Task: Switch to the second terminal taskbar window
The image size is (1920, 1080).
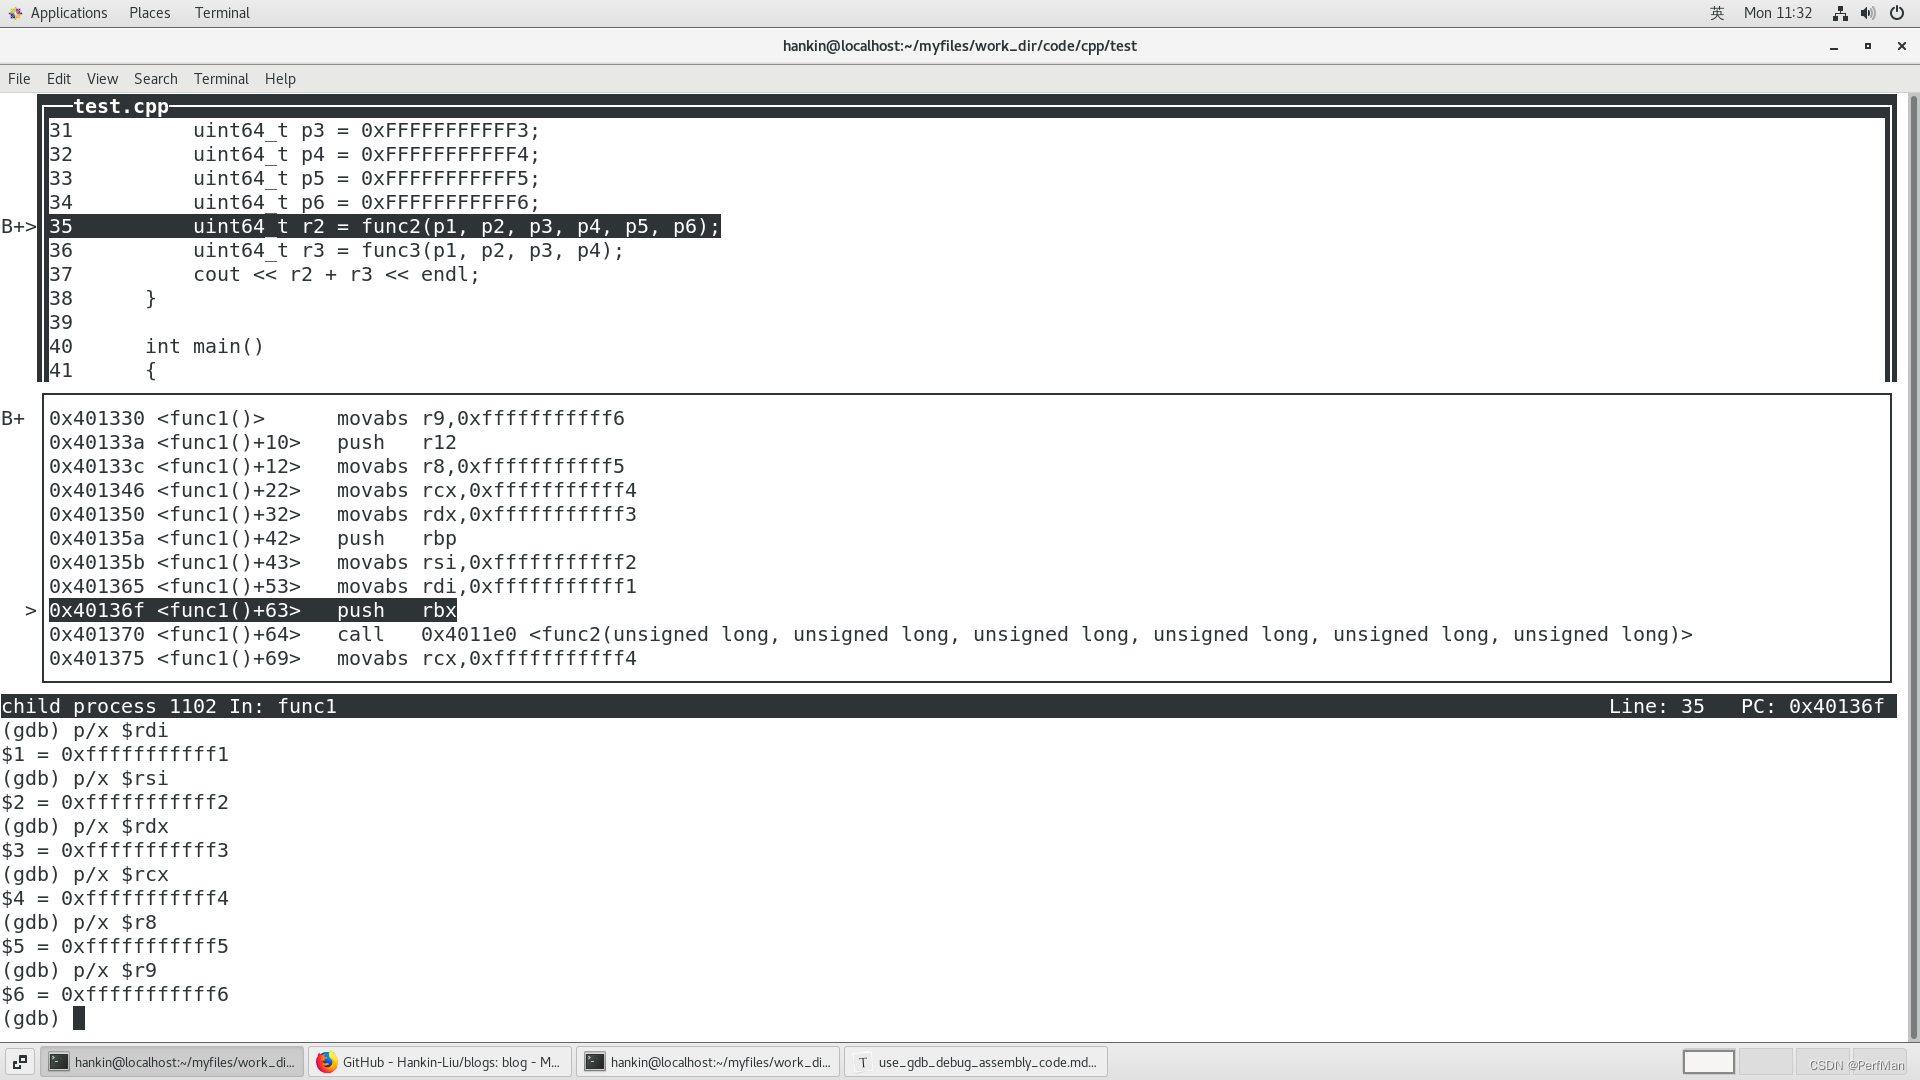Action: 708,1062
